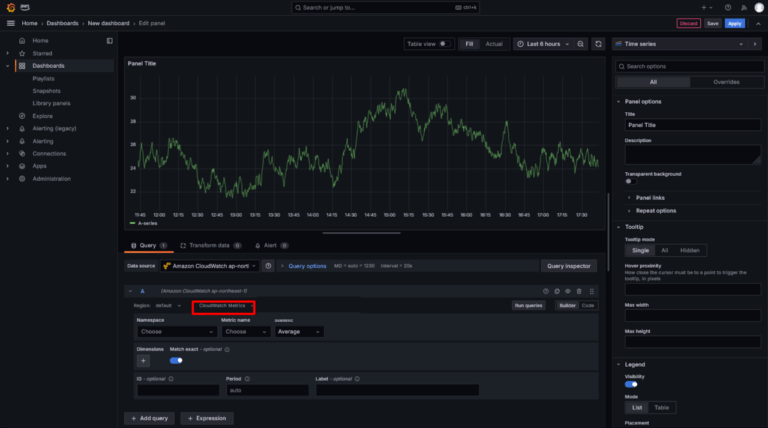Click the Administration gear icon
Screen dimensions: 768x428
tap(22, 179)
